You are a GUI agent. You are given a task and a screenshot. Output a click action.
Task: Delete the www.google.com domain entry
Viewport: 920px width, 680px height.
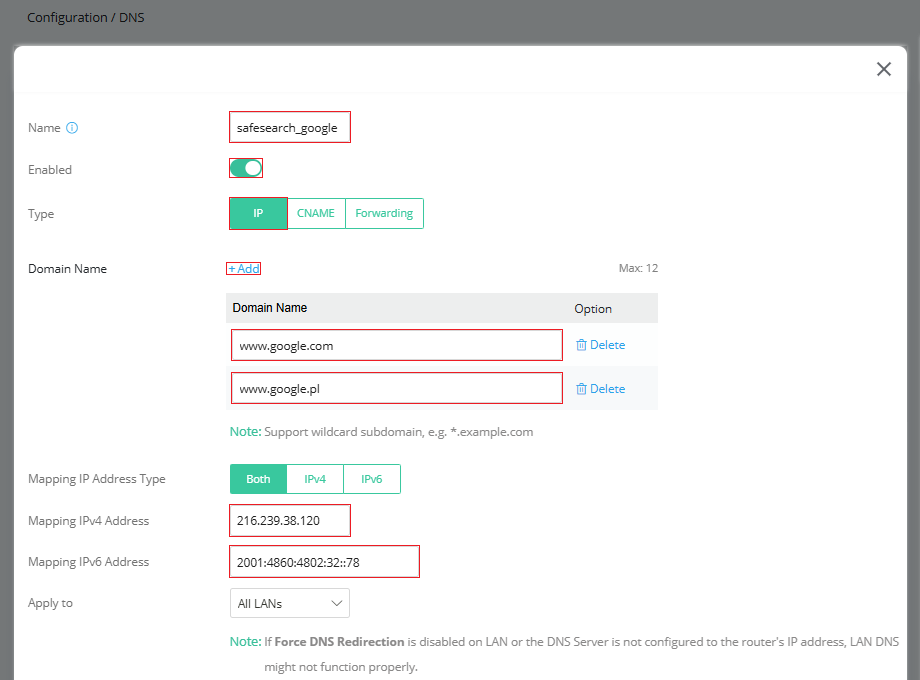tap(600, 345)
